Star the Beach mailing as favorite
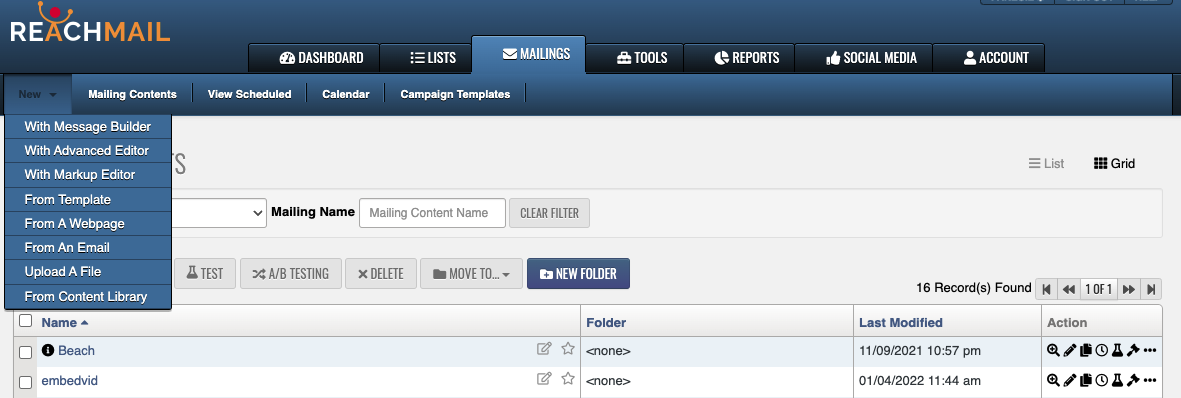Screen dimensions: 1181x398 click(x=568, y=348)
